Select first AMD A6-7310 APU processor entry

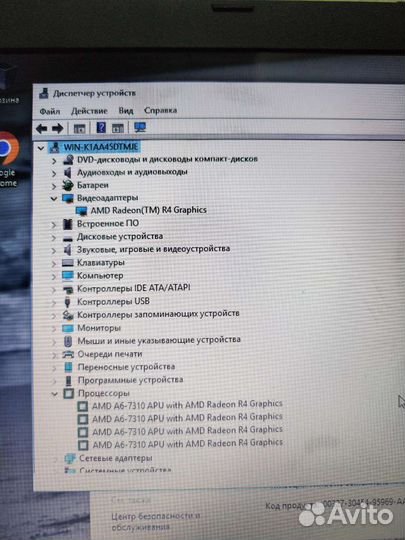pos(187,405)
